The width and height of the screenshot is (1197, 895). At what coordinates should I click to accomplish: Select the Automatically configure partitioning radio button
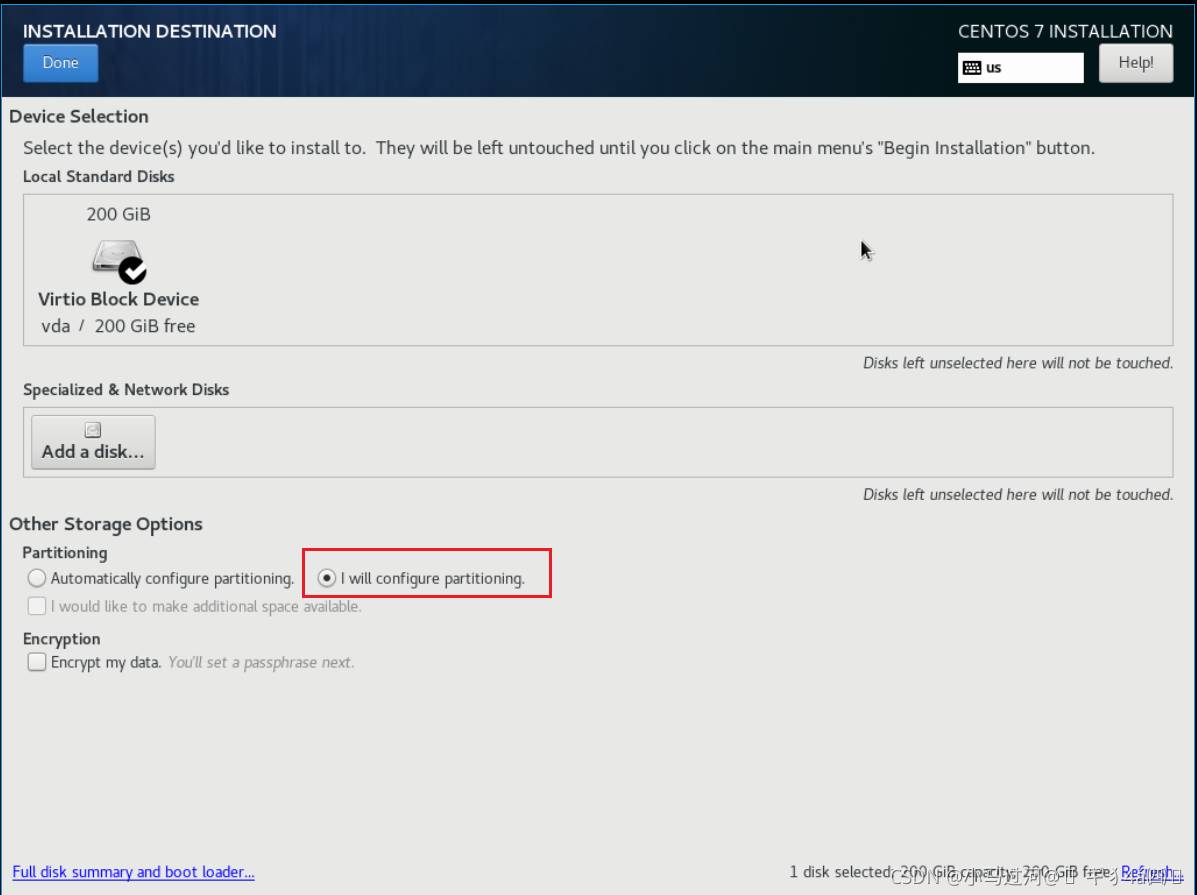click(x=37, y=578)
